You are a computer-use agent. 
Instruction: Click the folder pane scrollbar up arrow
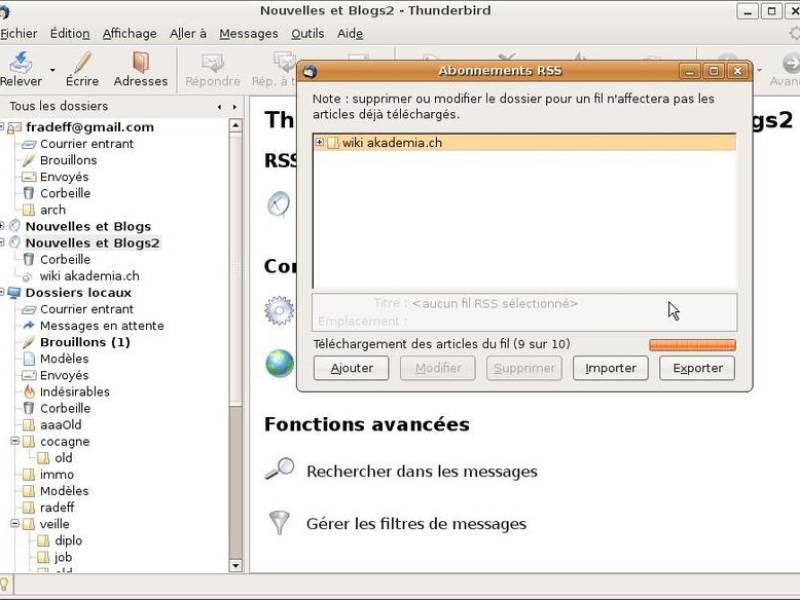click(x=235, y=126)
